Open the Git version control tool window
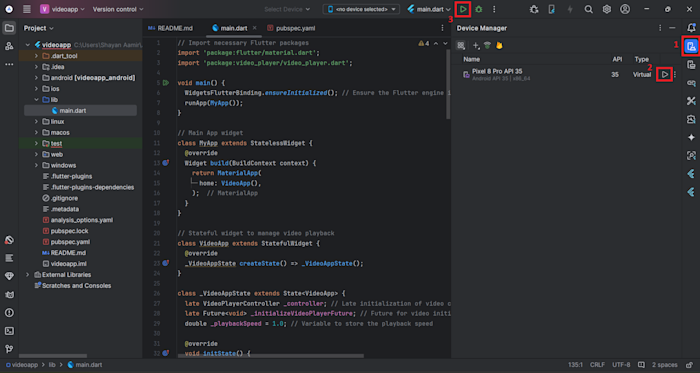Image resolution: width=700 pixels, height=373 pixels. (9, 349)
